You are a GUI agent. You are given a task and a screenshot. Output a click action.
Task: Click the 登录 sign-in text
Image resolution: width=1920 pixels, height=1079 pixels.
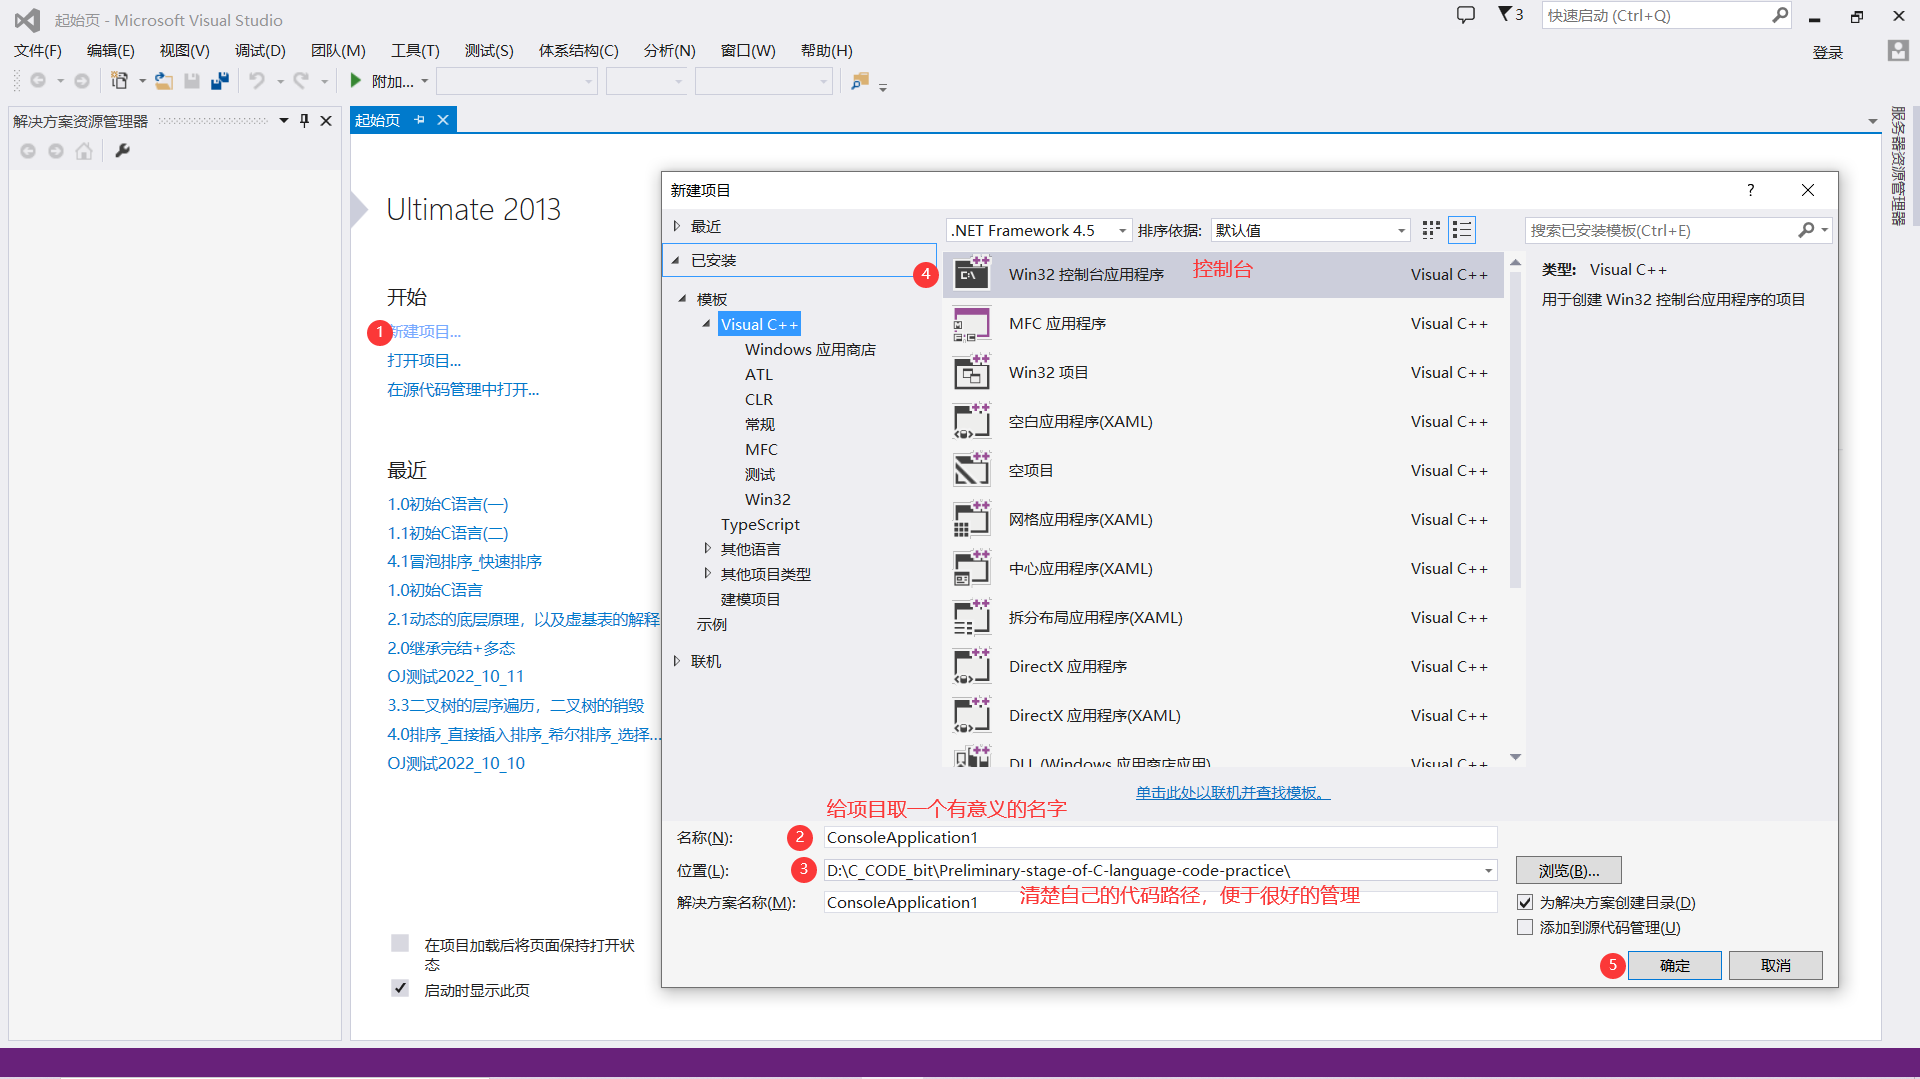click(x=1827, y=52)
